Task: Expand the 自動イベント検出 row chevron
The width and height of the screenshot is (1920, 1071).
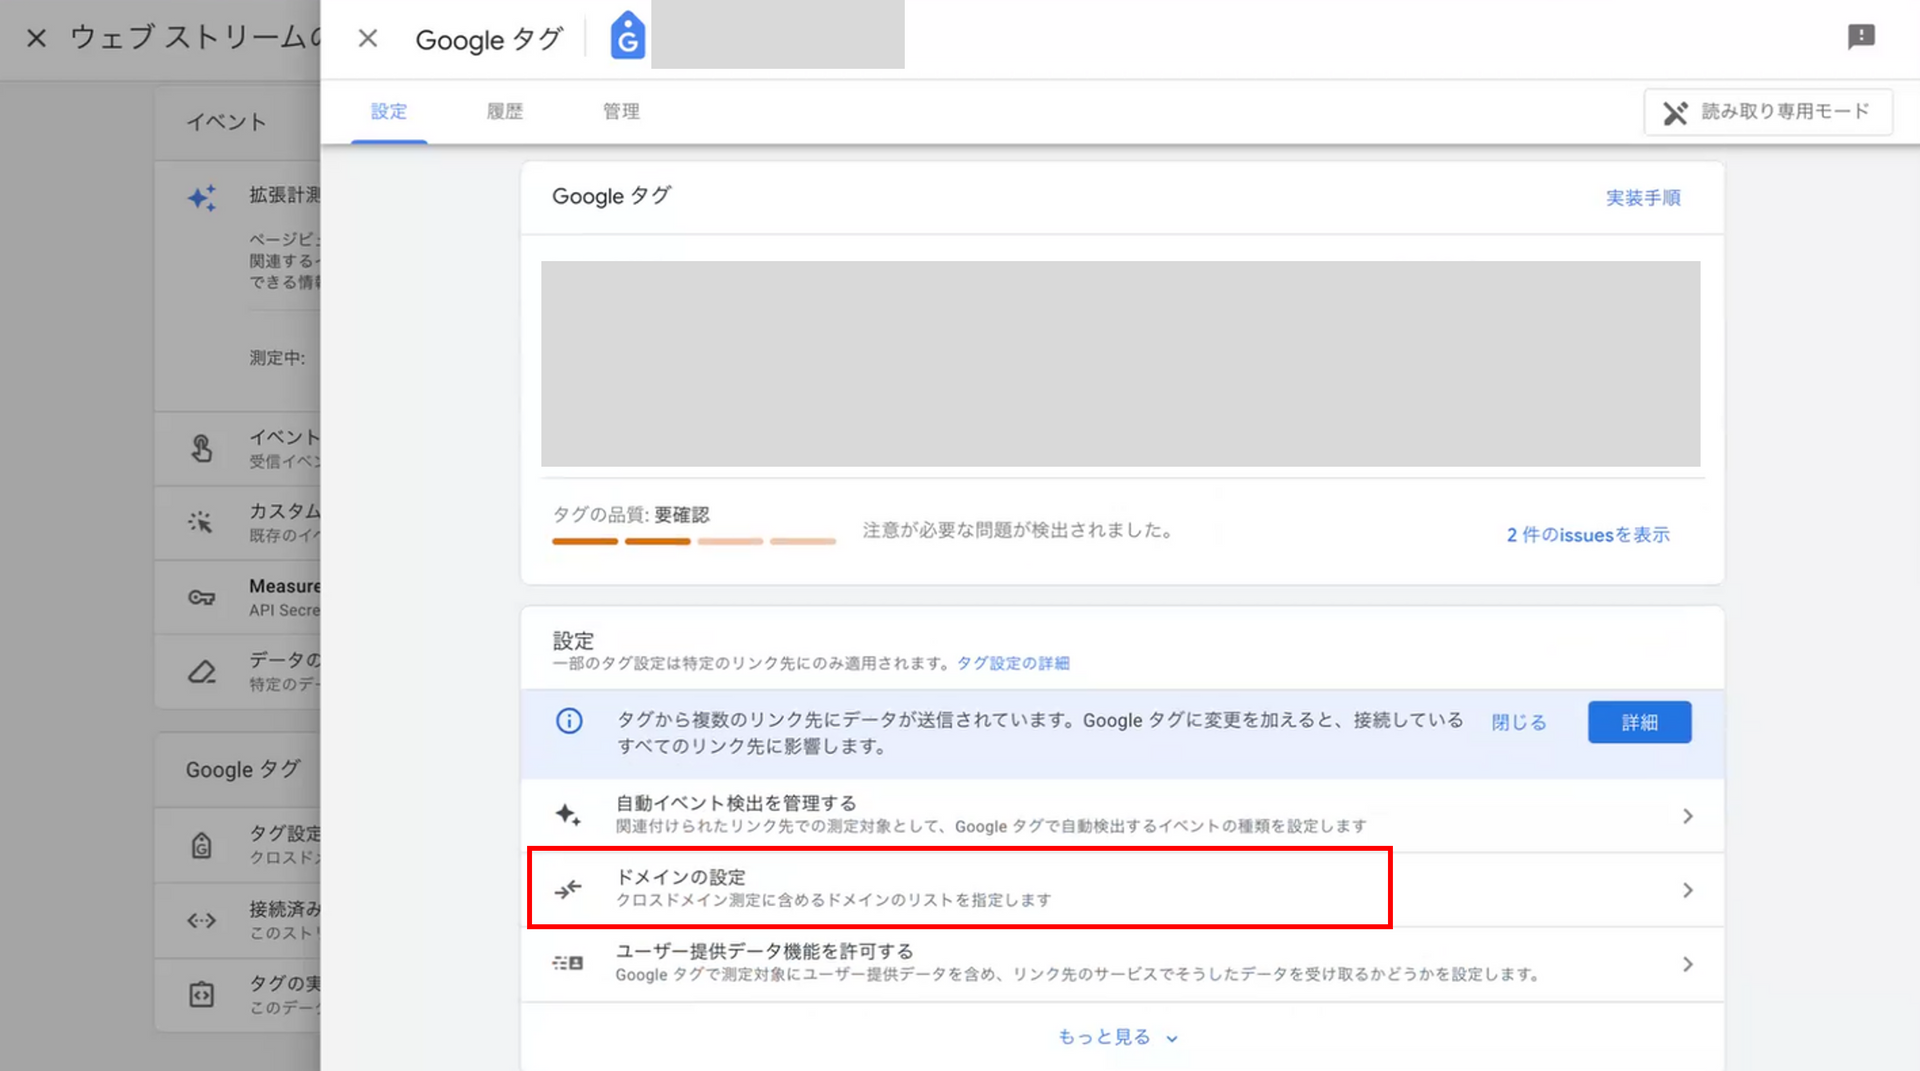Action: [x=1687, y=816]
